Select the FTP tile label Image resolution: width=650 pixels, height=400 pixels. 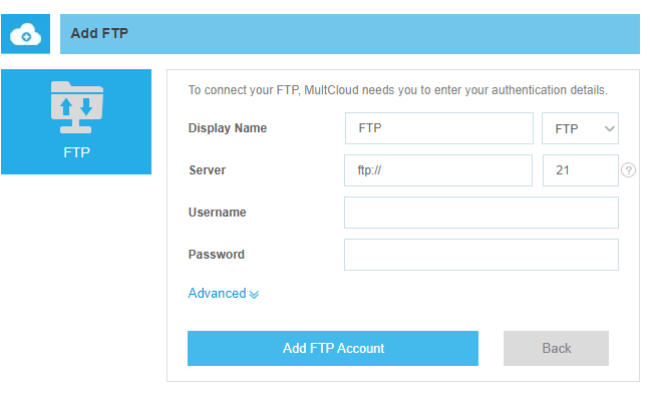pos(77,153)
